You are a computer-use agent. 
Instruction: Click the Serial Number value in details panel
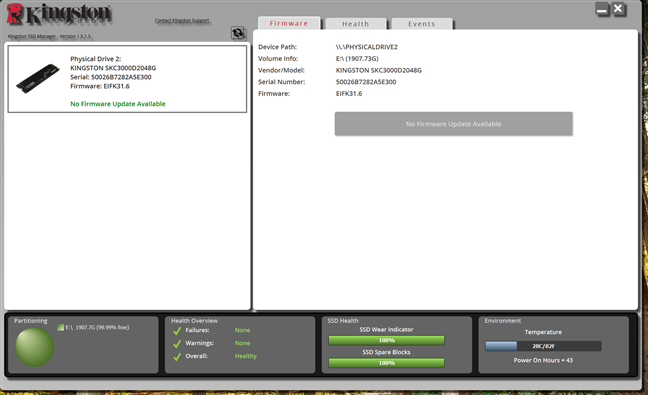(x=366, y=82)
